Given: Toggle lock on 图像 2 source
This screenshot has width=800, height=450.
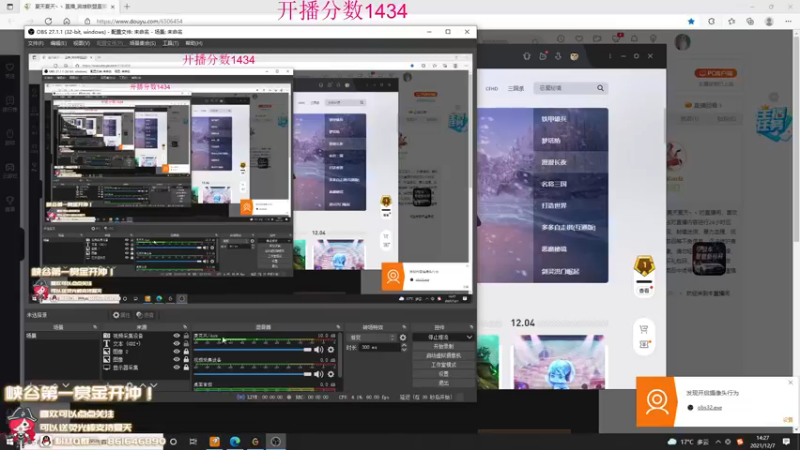Looking at the screenshot, I should pos(186,352).
